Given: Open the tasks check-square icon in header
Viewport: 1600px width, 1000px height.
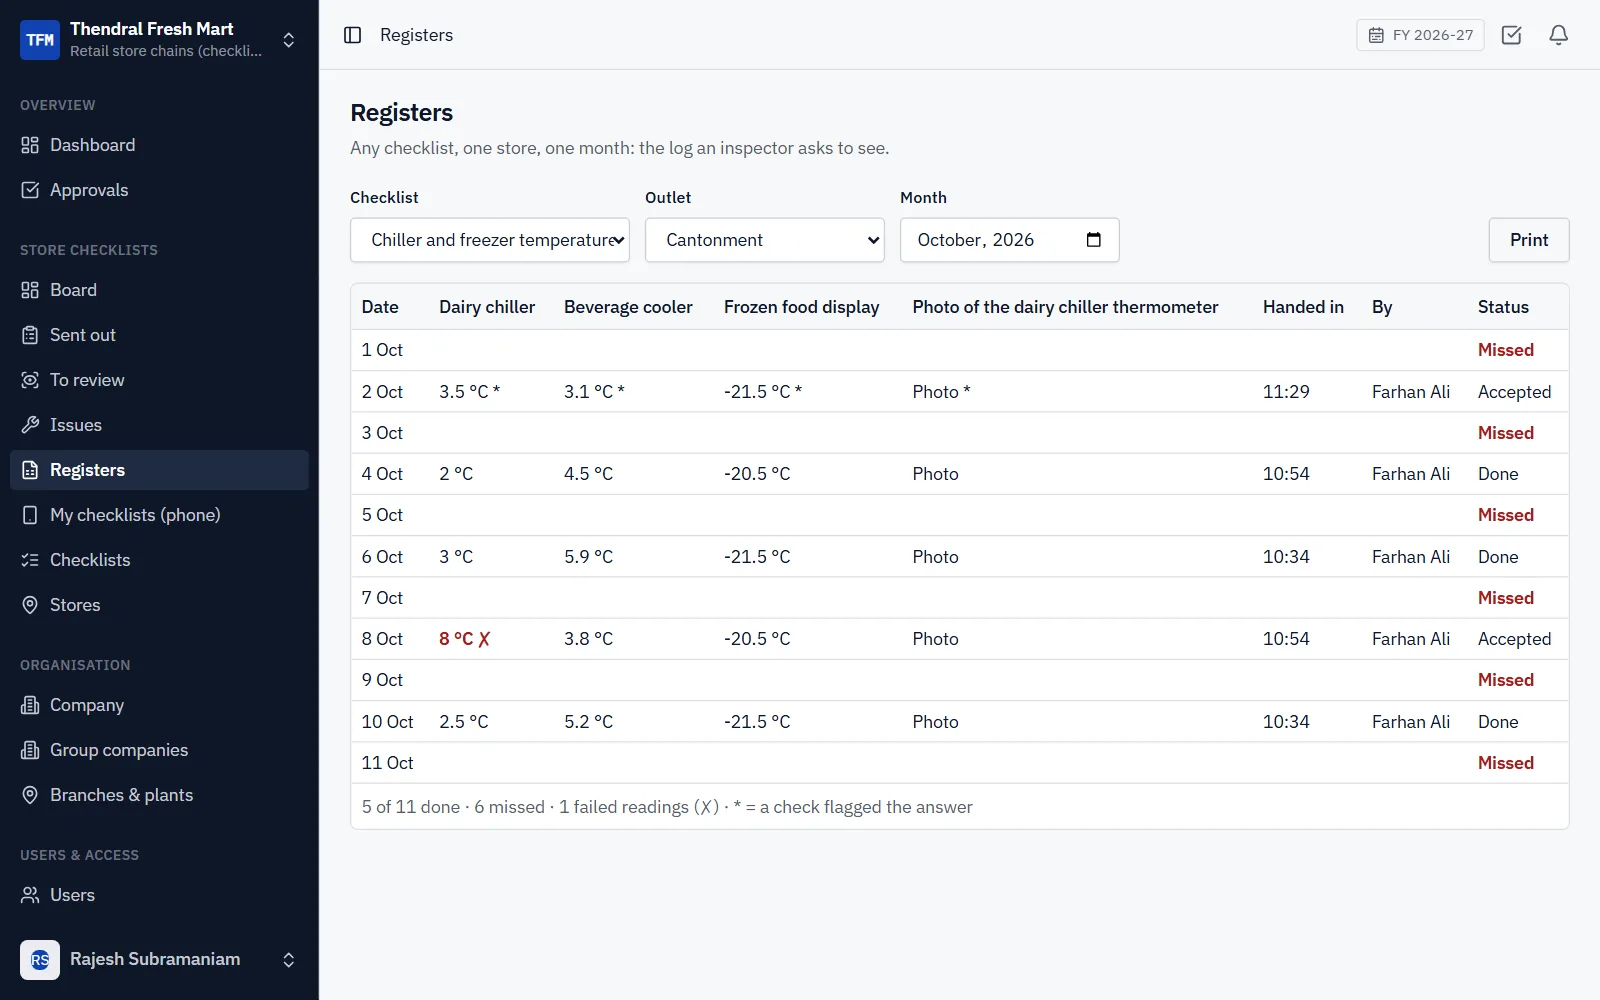Looking at the screenshot, I should 1512,35.
